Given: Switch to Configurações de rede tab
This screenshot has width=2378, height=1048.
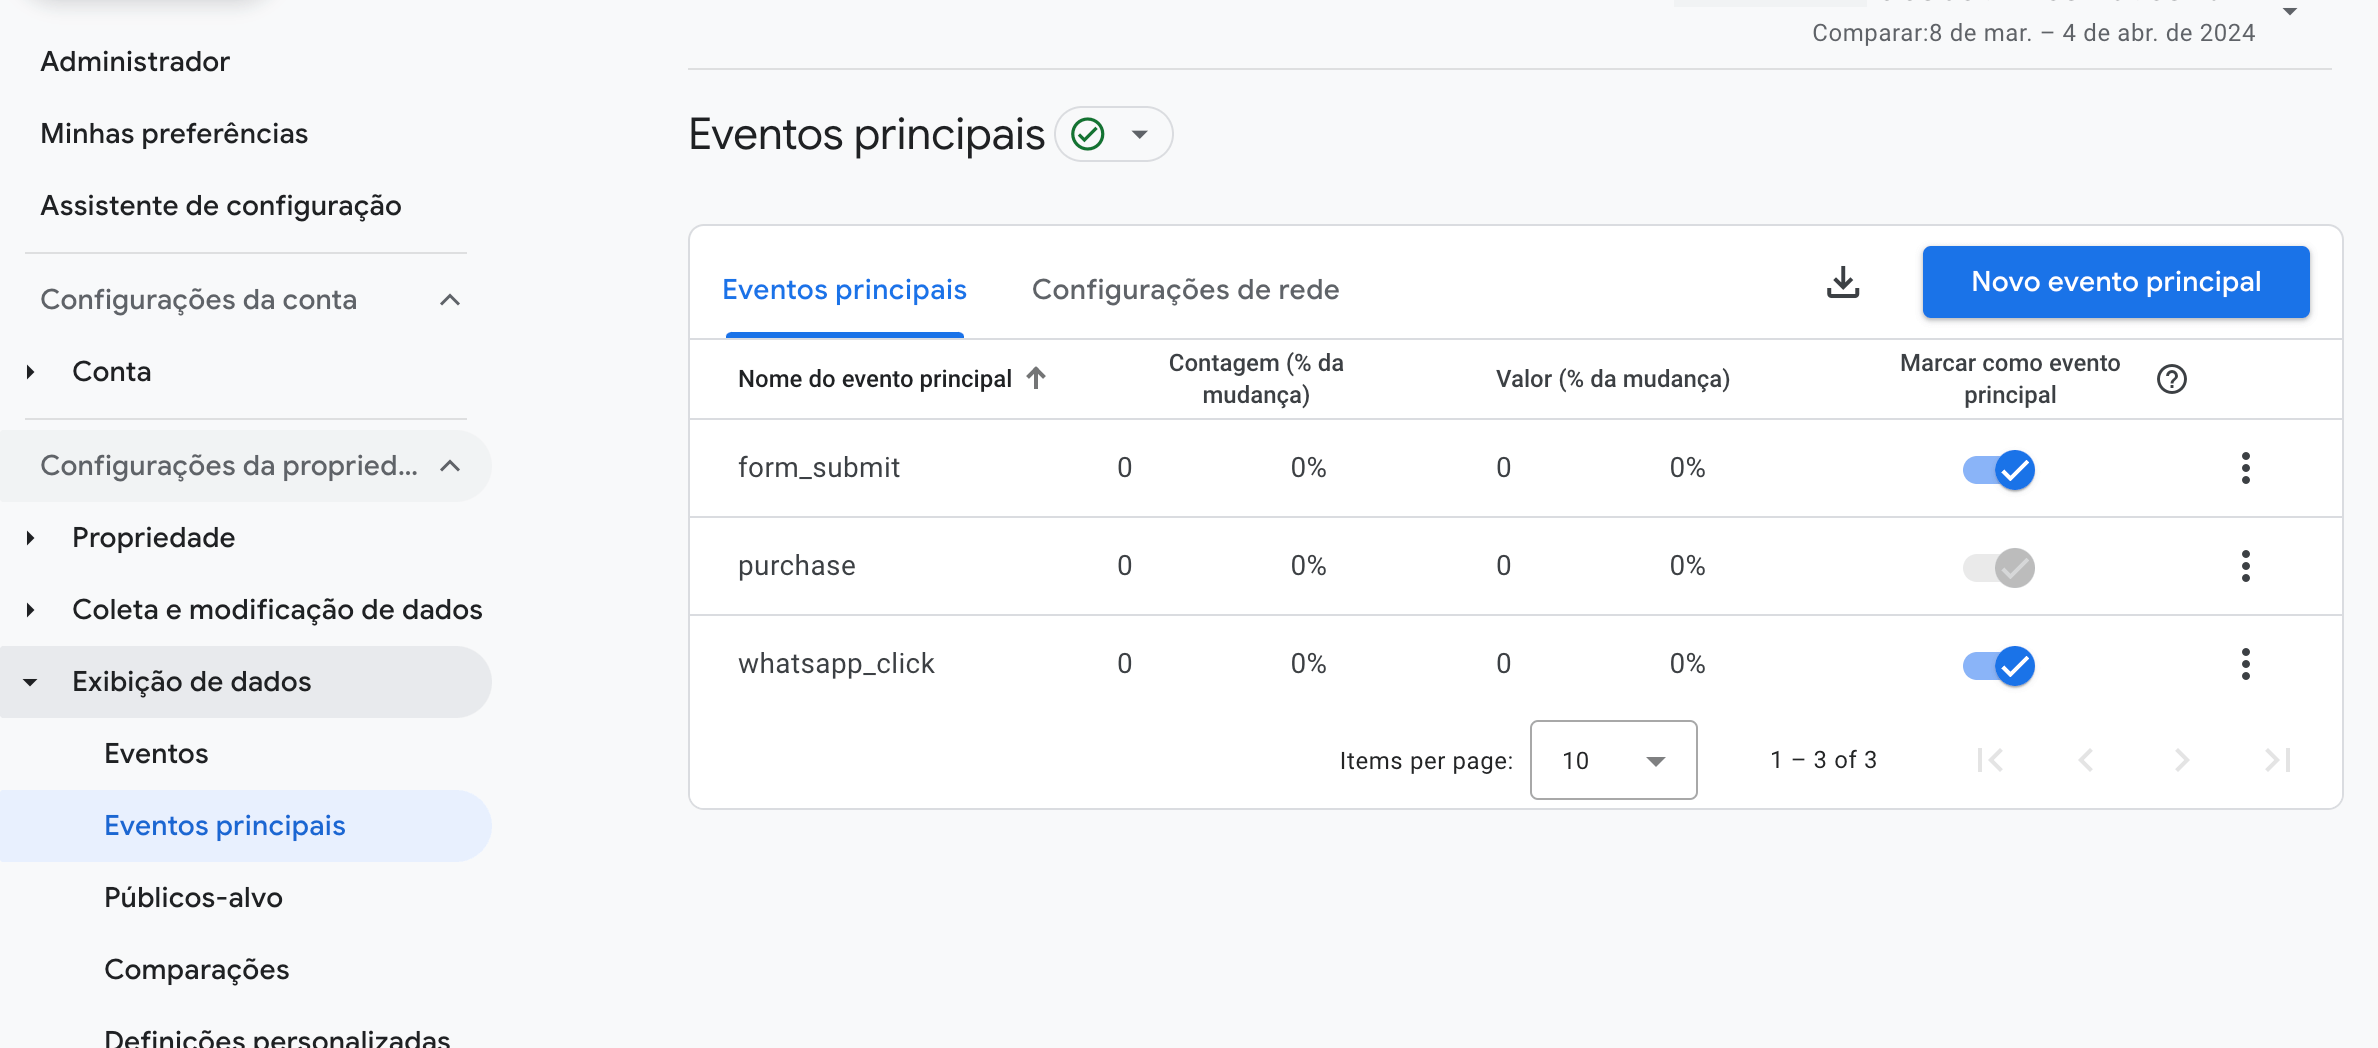Looking at the screenshot, I should (1185, 290).
